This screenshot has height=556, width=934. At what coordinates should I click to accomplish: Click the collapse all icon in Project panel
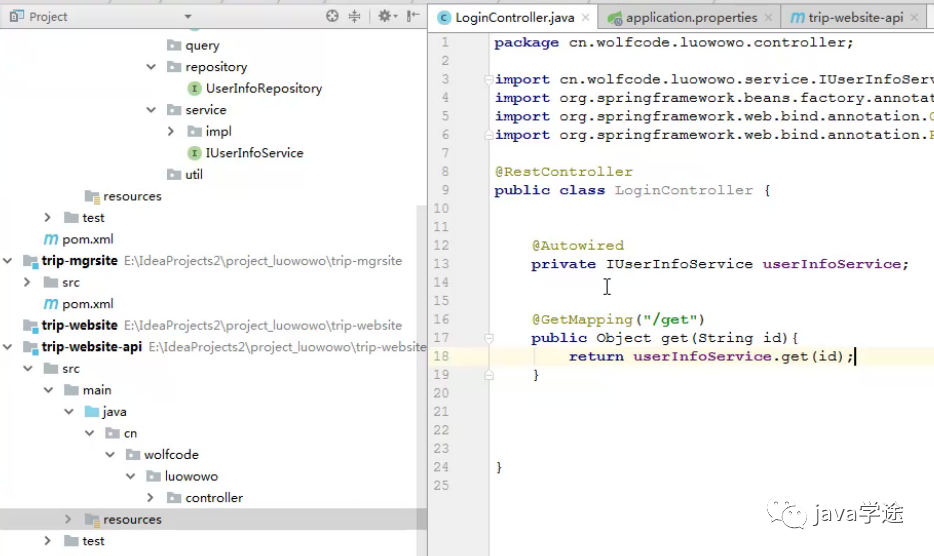(354, 16)
